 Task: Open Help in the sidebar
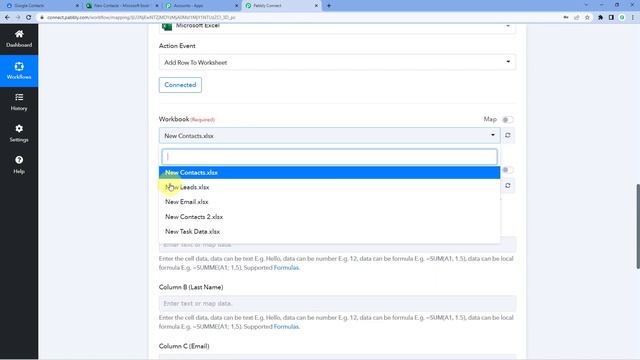click(19, 165)
